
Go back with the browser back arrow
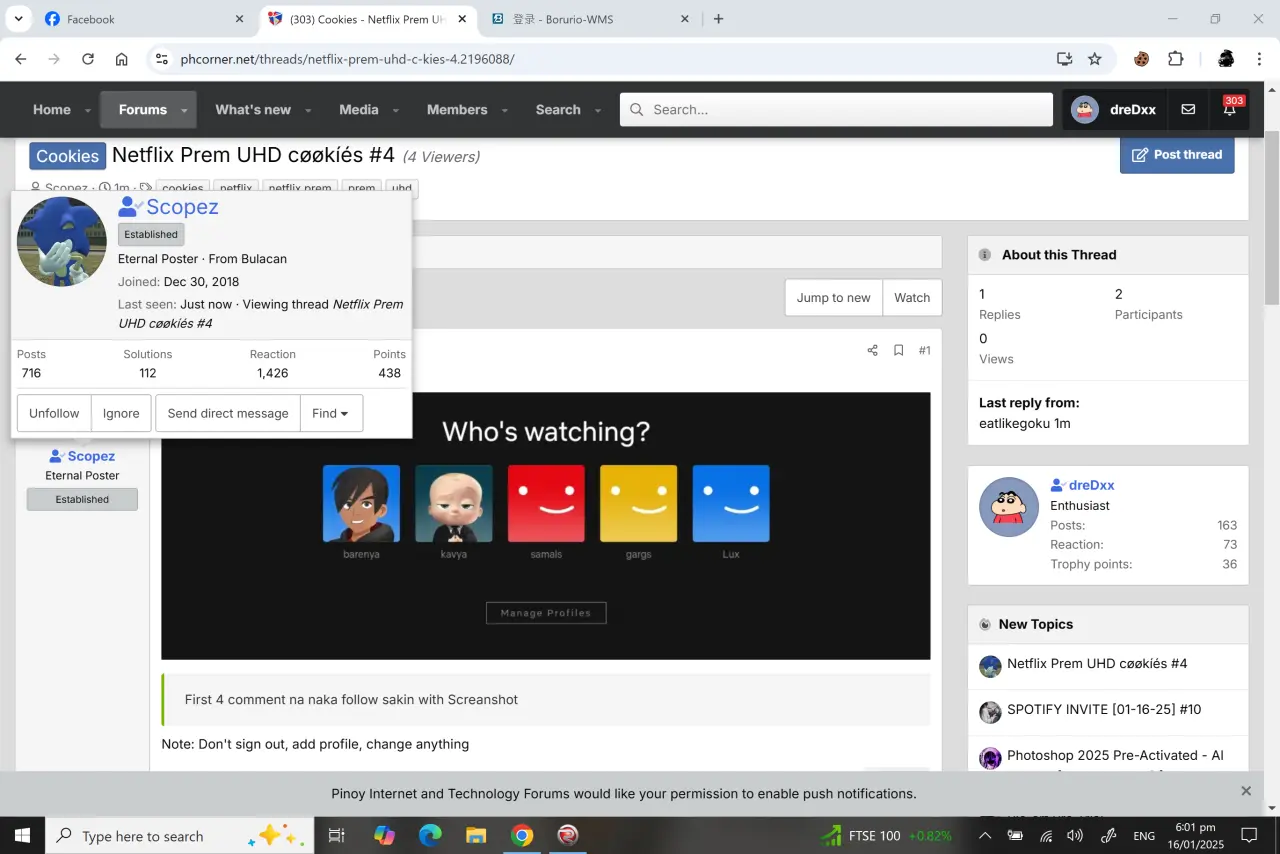(21, 59)
